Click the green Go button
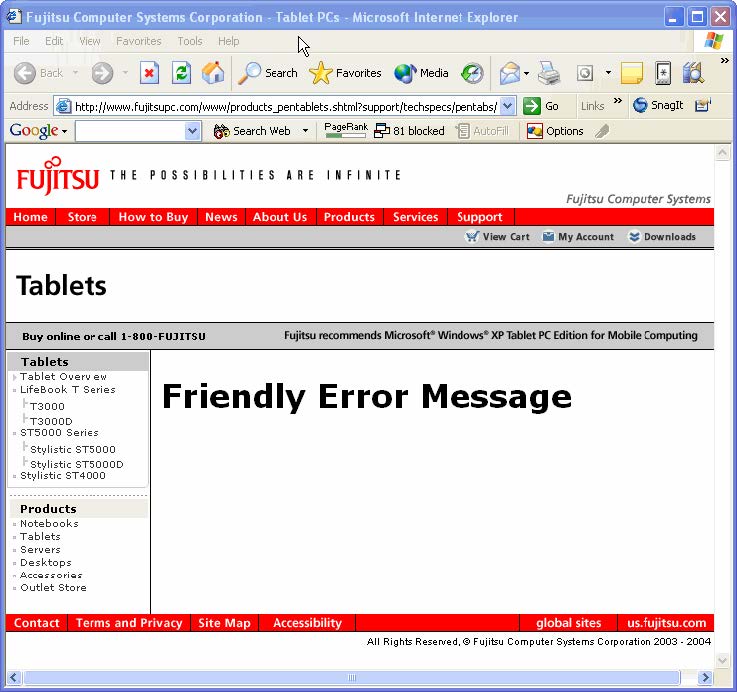This screenshot has width=737, height=692. pos(541,106)
